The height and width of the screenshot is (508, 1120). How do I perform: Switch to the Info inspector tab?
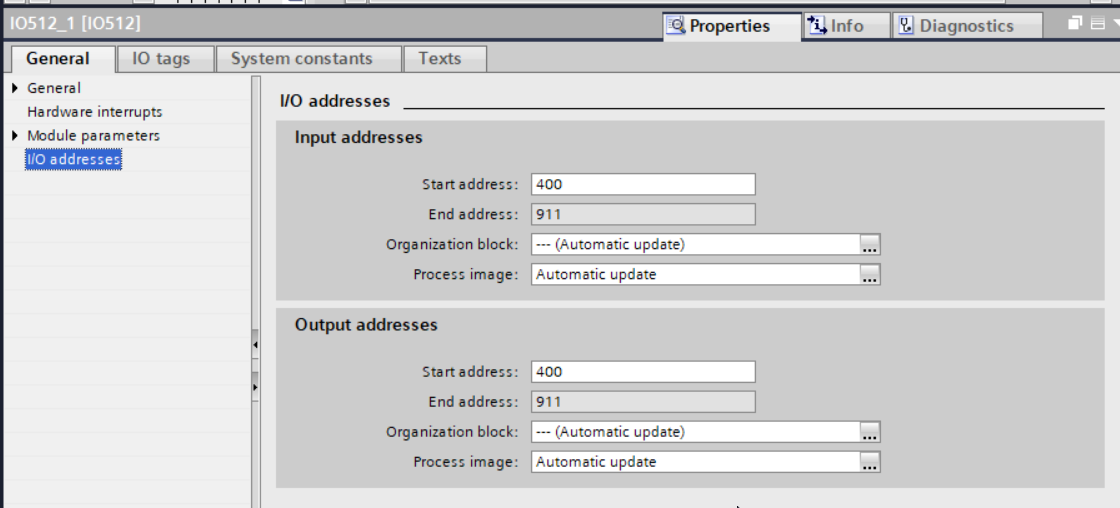point(847,26)
